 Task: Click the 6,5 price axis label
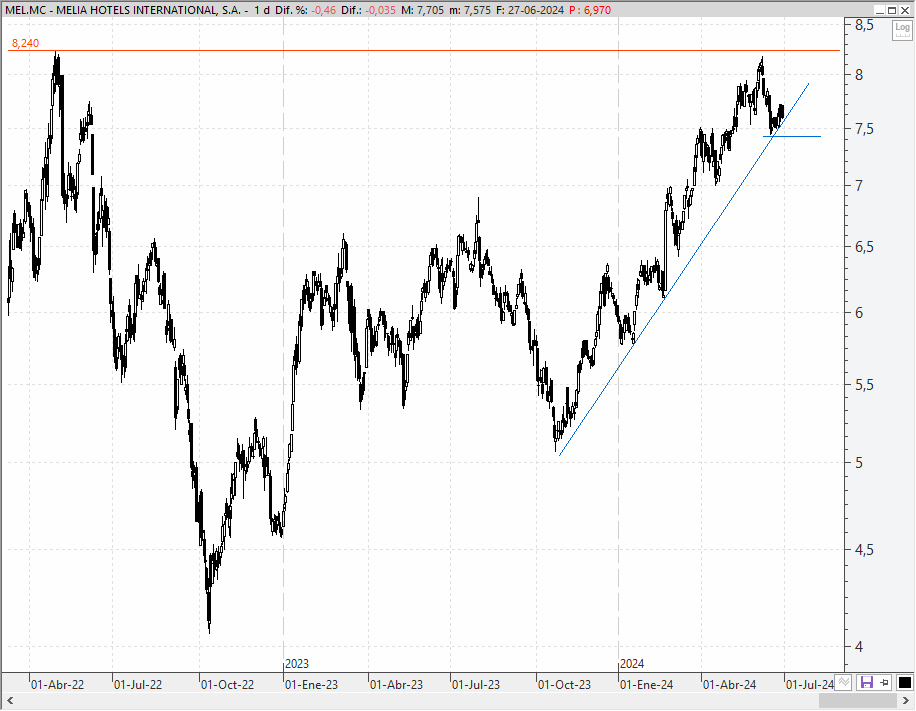[865, 247]
